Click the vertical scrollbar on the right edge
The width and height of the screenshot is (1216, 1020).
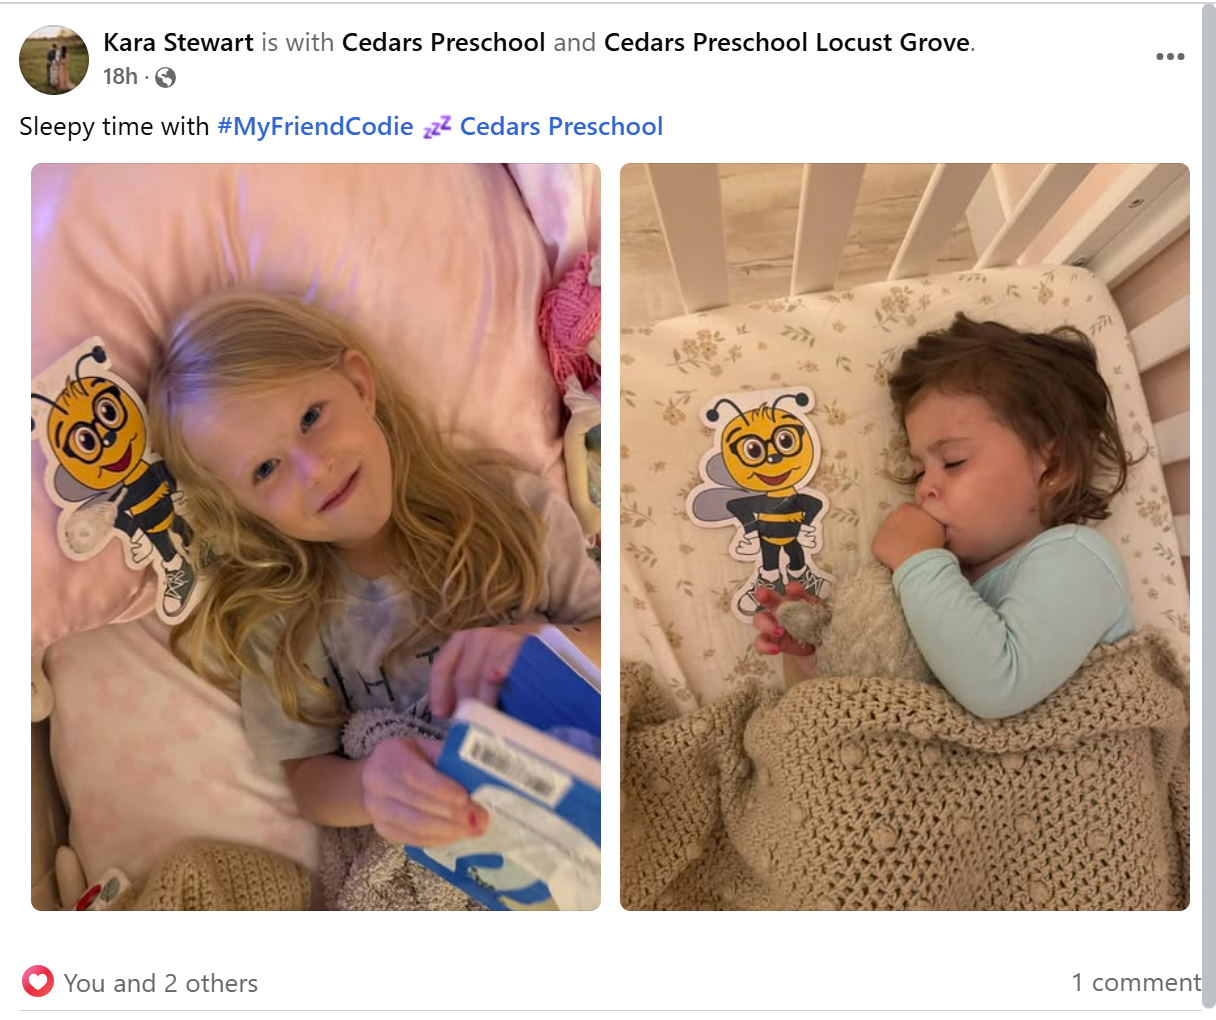pos(1208,506)
